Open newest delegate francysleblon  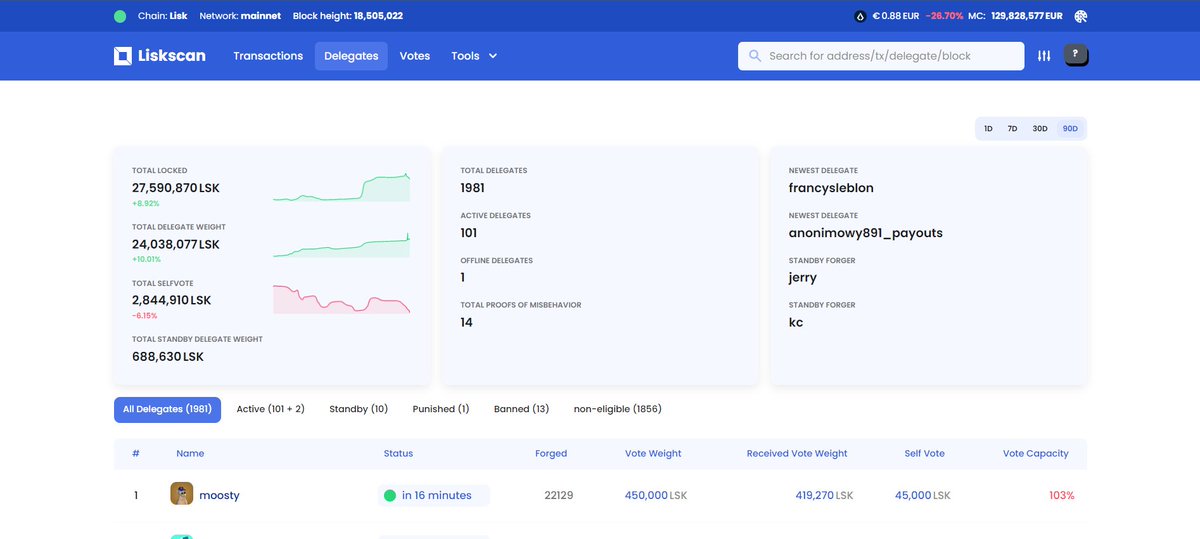[x=831, y=188]
